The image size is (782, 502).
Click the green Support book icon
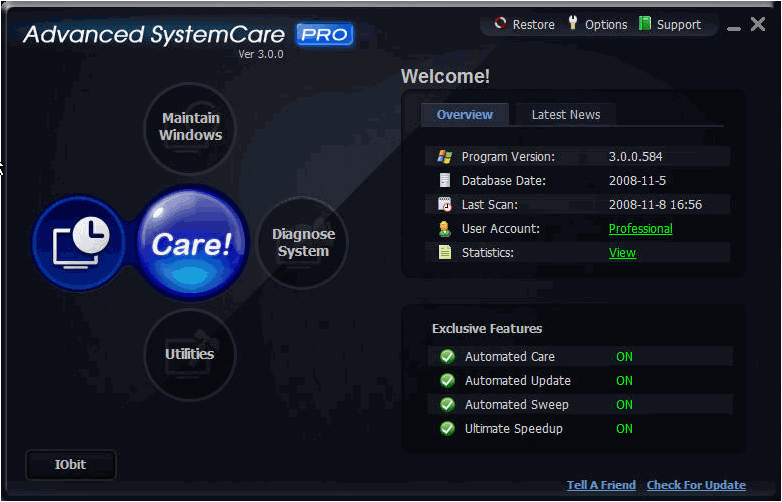645,23
